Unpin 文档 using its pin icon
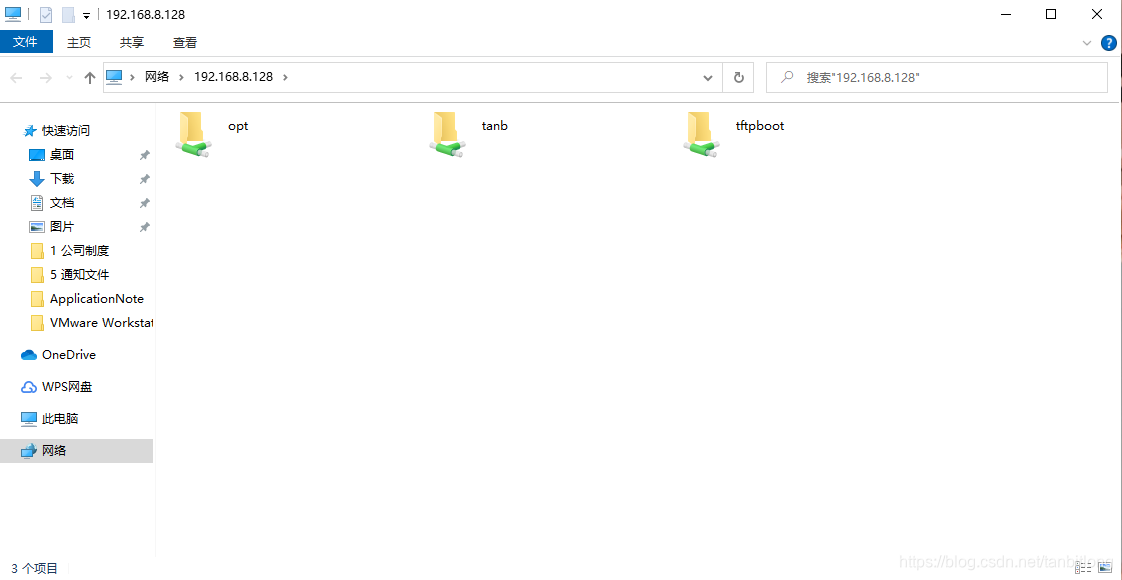This screenshot has width=1122, height=580. click(x=145, y=203)
